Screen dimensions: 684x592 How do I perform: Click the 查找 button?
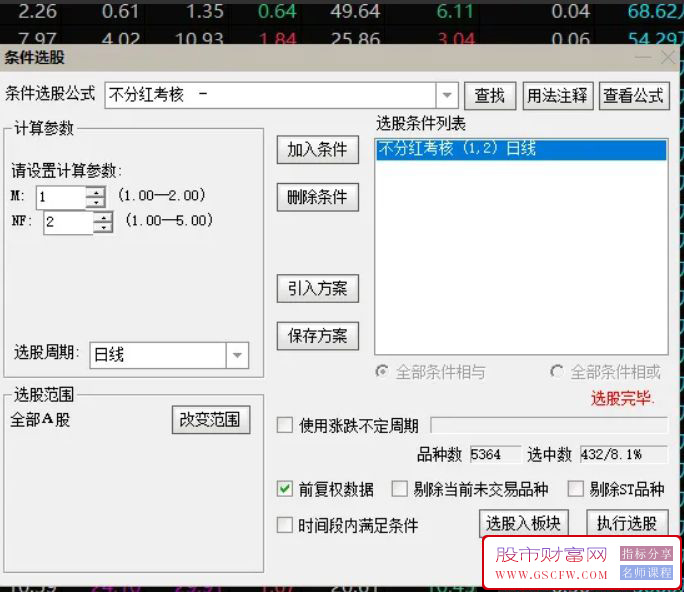coord(490,96)
